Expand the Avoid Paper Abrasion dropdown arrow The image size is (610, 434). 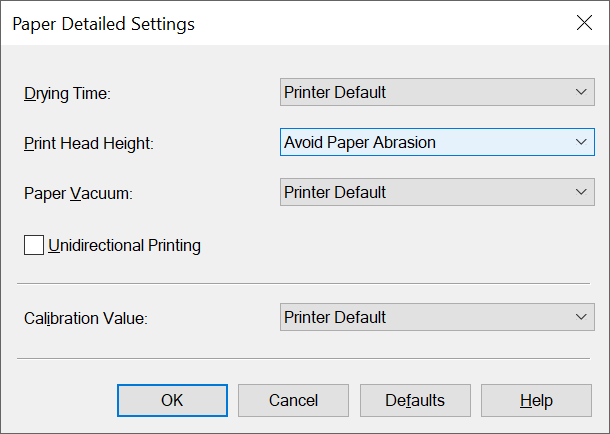click(x=582, y=142)
